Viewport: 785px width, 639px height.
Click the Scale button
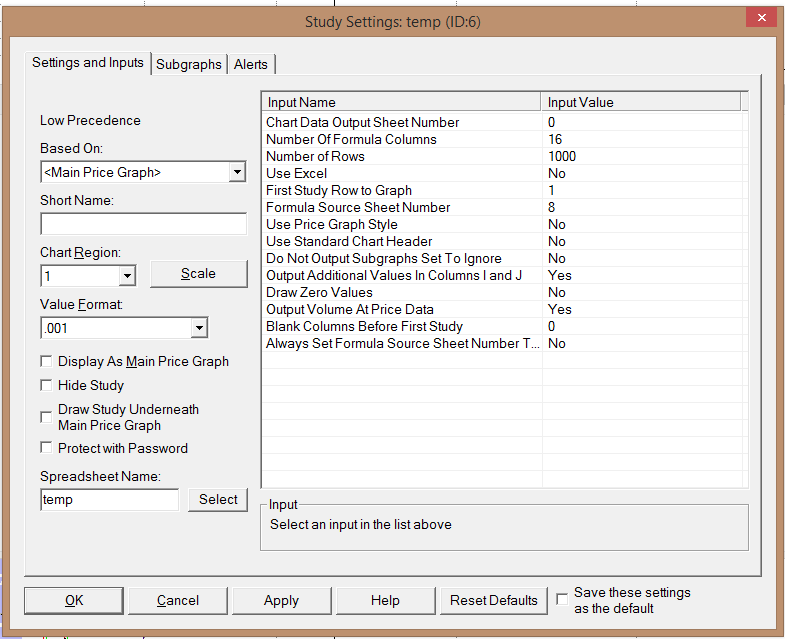tap(198, 274)
